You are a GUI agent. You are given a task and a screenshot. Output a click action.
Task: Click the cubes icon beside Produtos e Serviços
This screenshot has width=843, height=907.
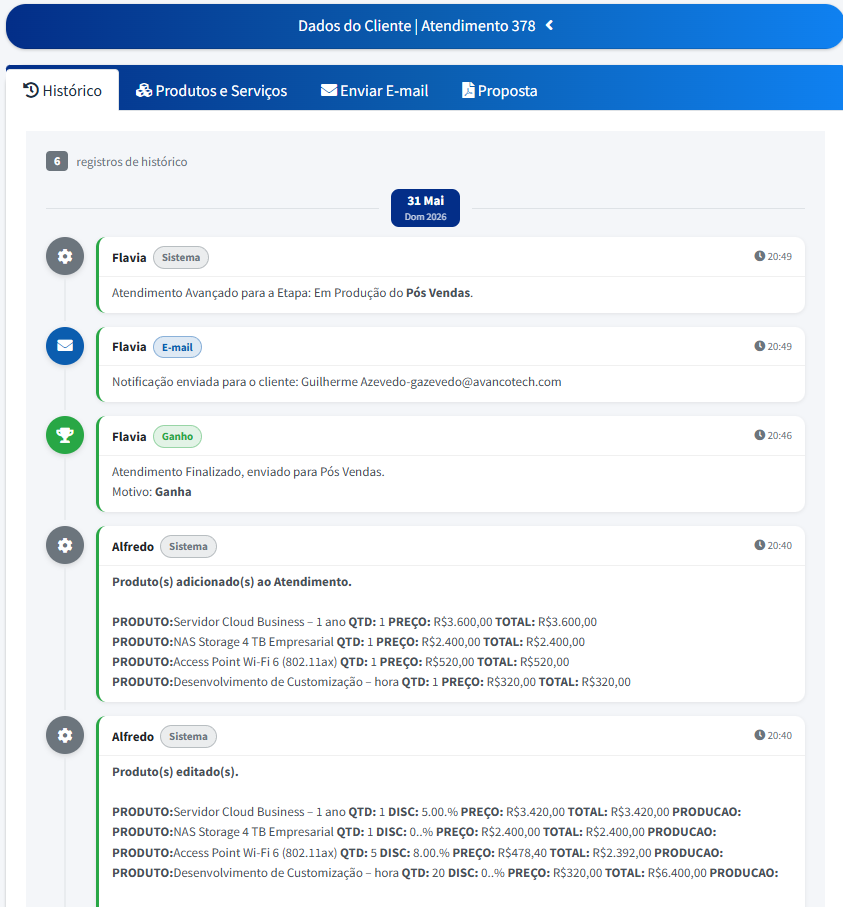(x=143, y=90)
